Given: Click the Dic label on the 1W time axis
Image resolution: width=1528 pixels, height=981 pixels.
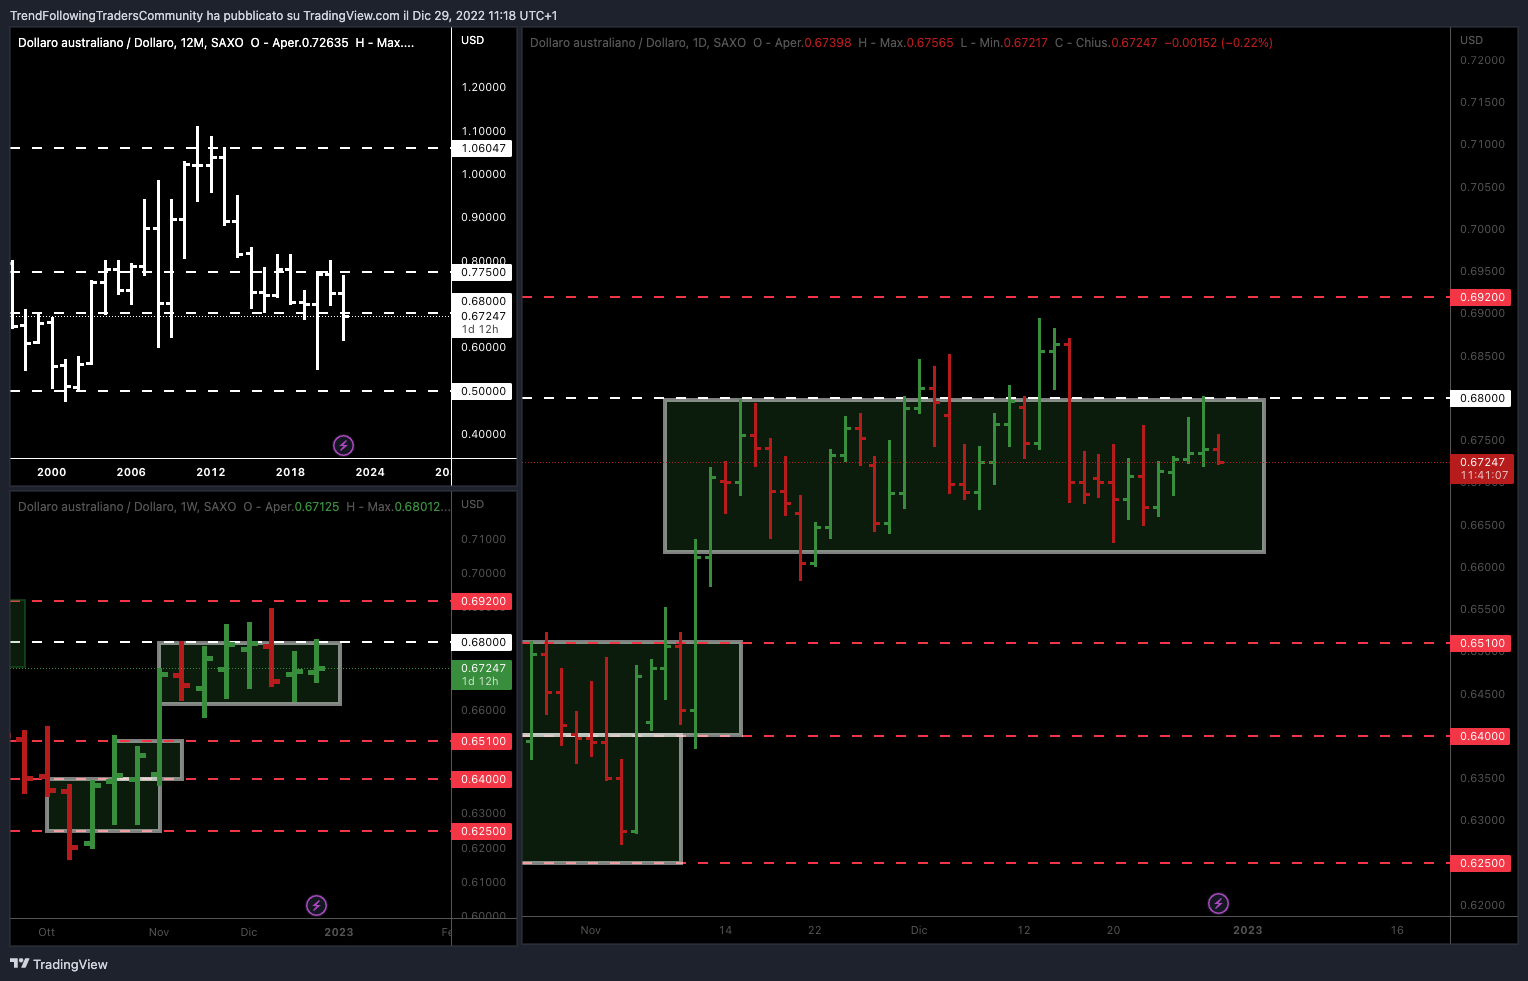Looking at the screenshot, I should (x=249, y=932).
